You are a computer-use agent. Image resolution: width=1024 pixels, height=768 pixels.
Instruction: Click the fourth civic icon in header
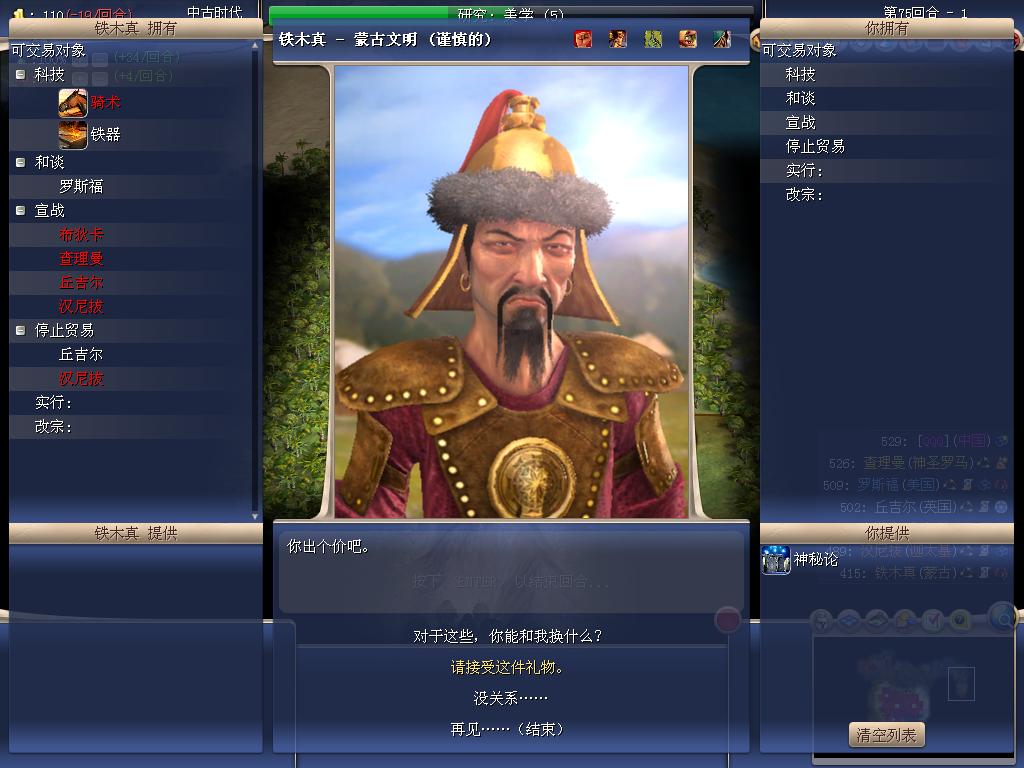point(688,39)
